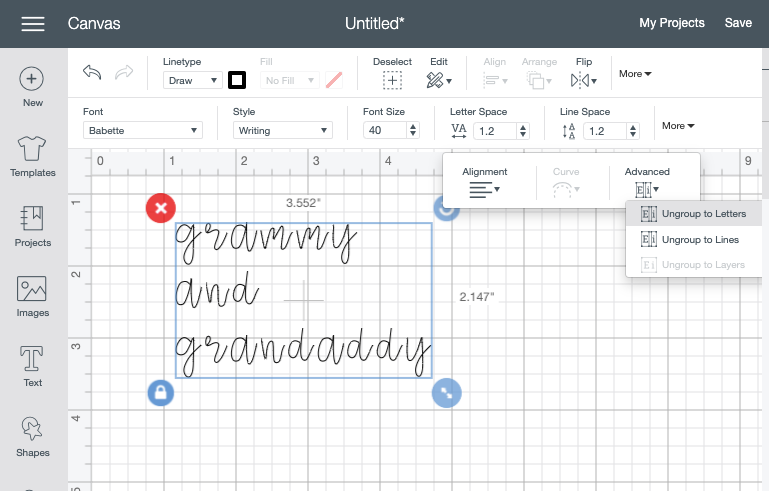Click the 3.552" width label
769x491 pixels.
303,203
